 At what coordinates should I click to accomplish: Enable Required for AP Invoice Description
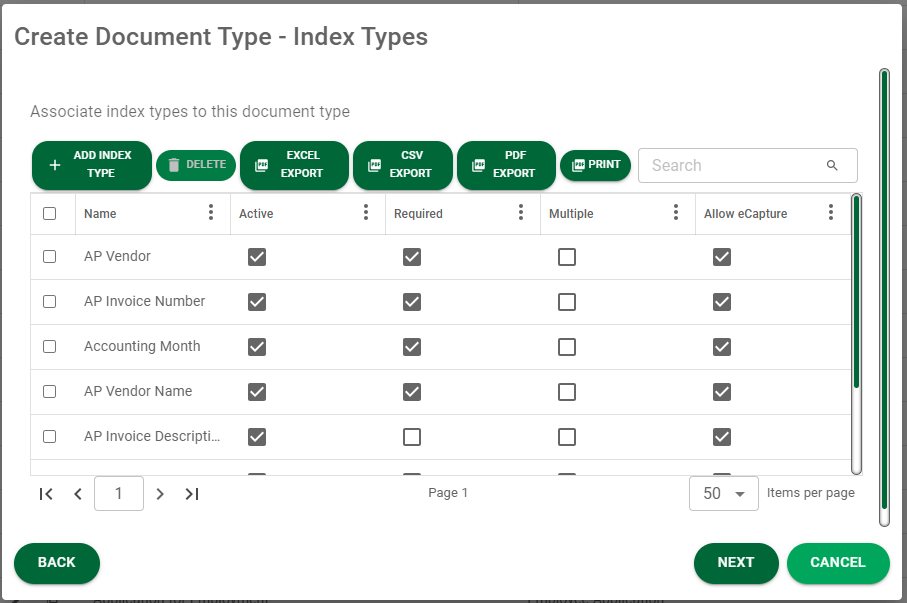coord(412,437)
